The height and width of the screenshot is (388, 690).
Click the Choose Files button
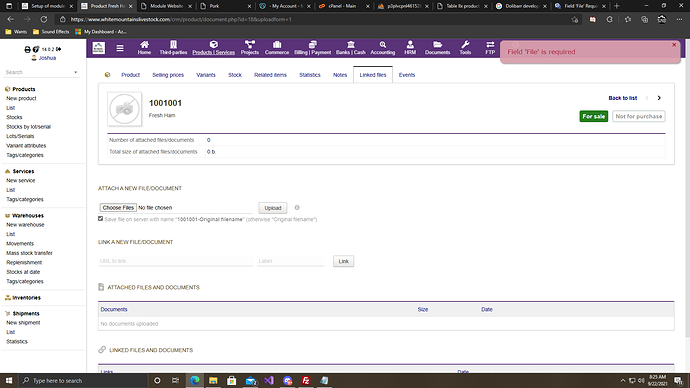tap(118, 208)
